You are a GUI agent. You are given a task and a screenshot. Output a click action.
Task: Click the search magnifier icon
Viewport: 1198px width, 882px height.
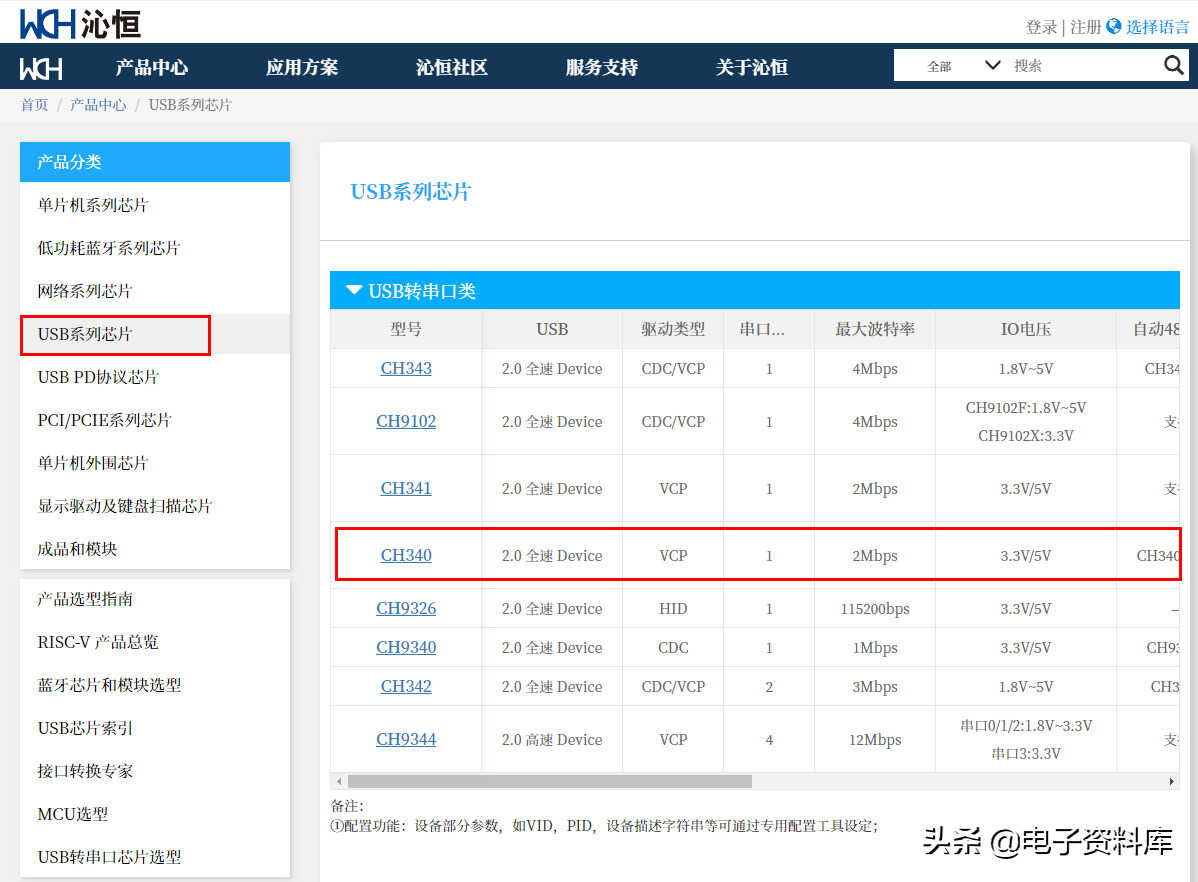click(1173, 66)
